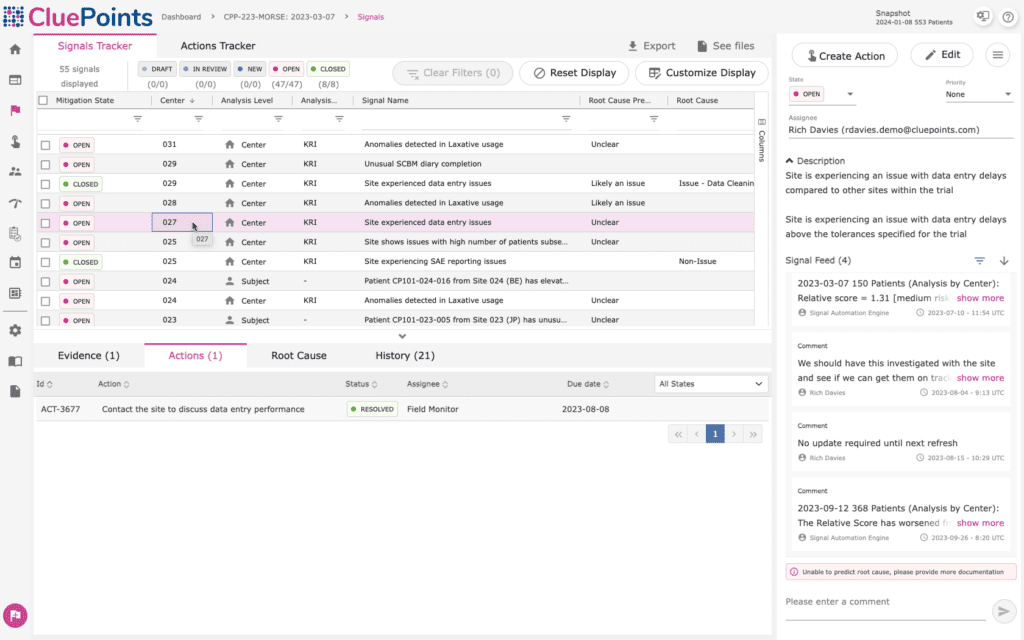Tick the checkbox for highlighted 027 row
The height and width of the screenshot is (640, 1024).
45,223
